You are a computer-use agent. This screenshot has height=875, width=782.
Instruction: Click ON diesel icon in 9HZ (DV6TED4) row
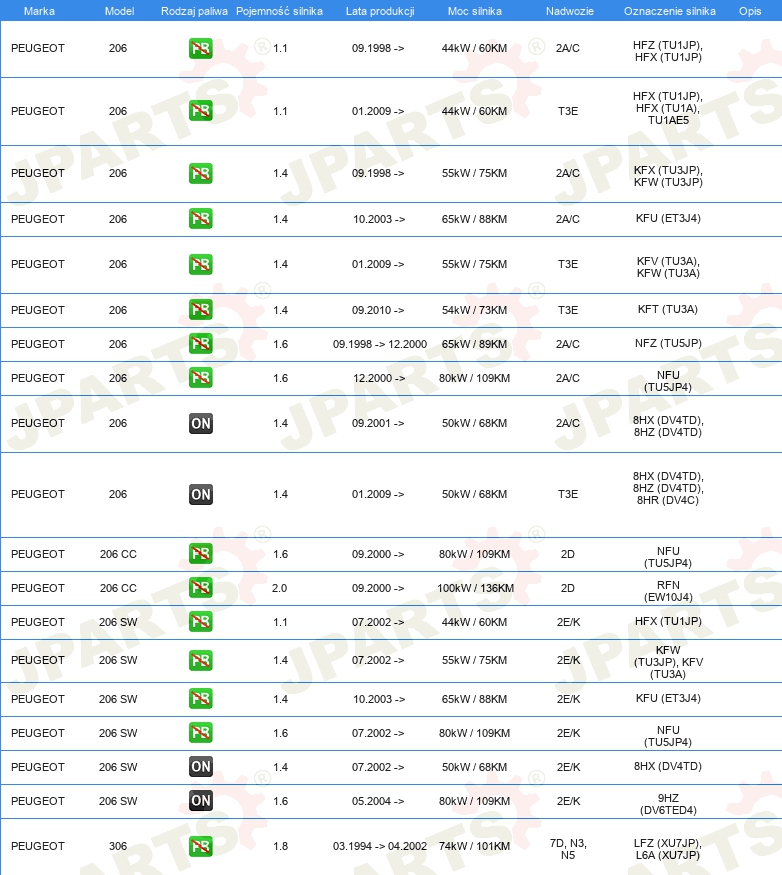[200, 801]
